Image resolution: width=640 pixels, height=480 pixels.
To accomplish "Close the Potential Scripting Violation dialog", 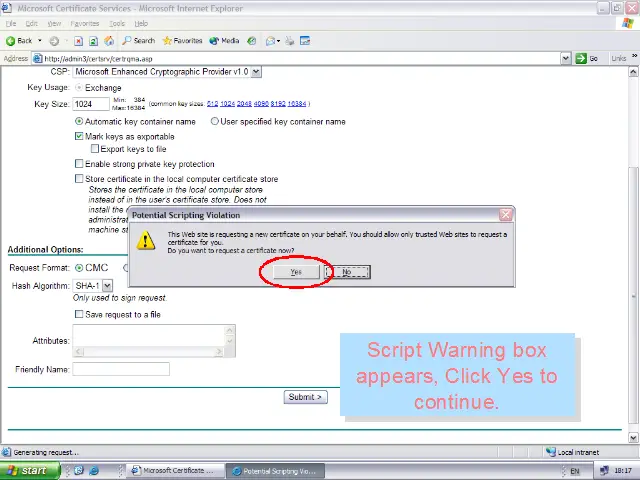I will tap(506, 215).
